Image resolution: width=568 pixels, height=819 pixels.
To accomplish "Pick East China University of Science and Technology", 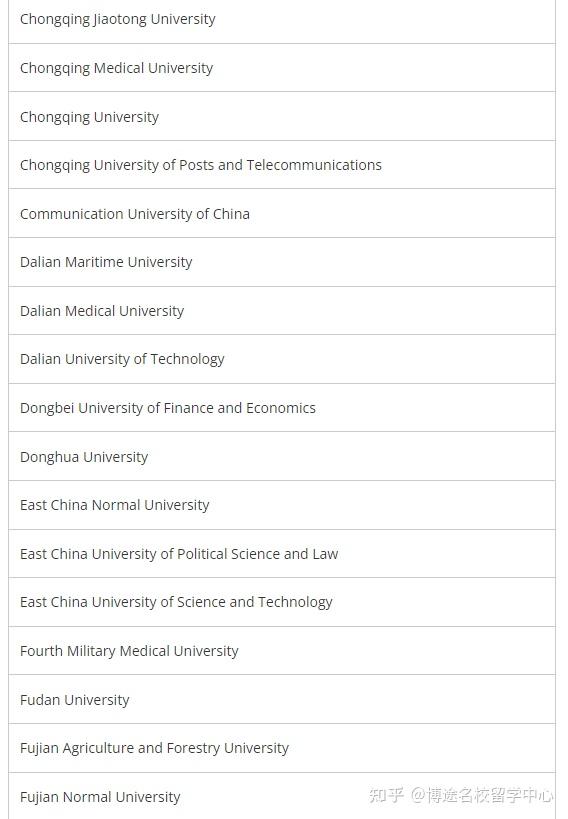I will 282,602.
